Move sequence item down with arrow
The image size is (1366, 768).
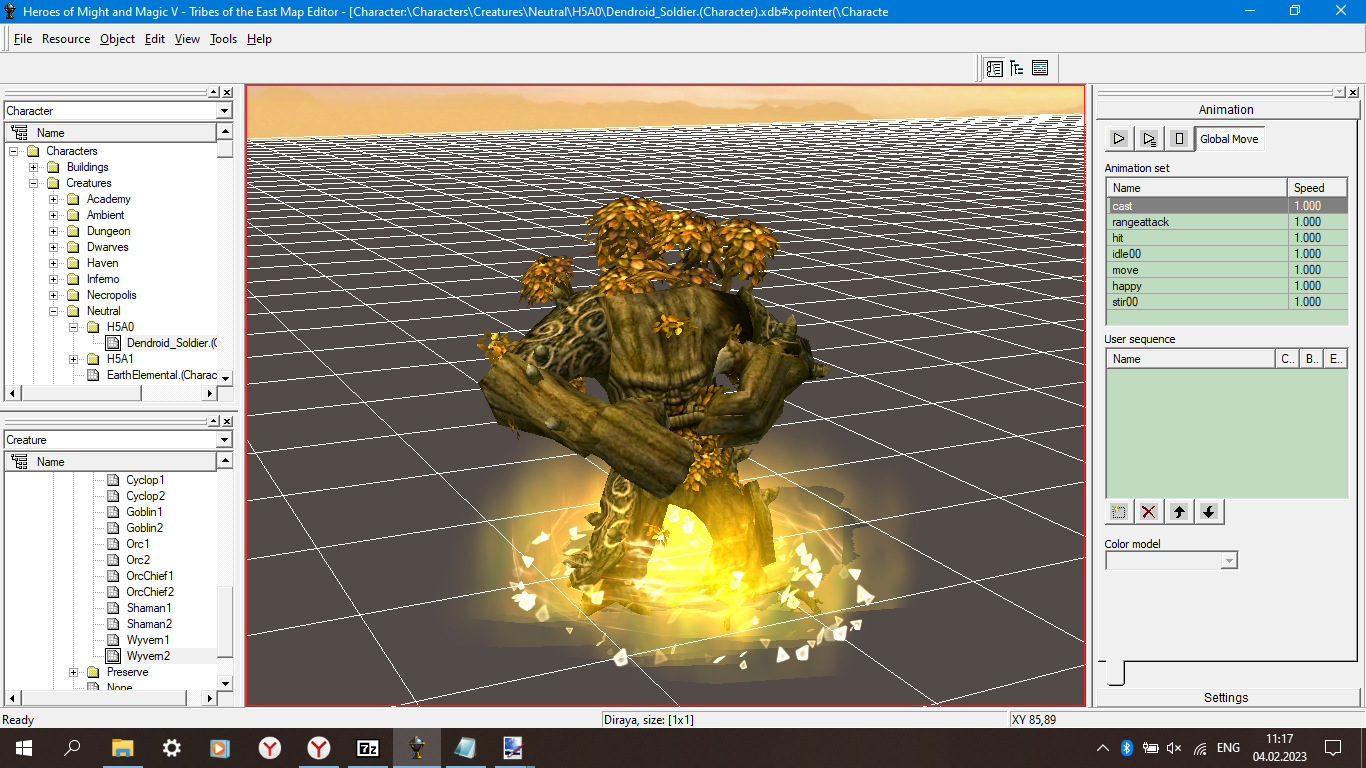pos(1209,512)
